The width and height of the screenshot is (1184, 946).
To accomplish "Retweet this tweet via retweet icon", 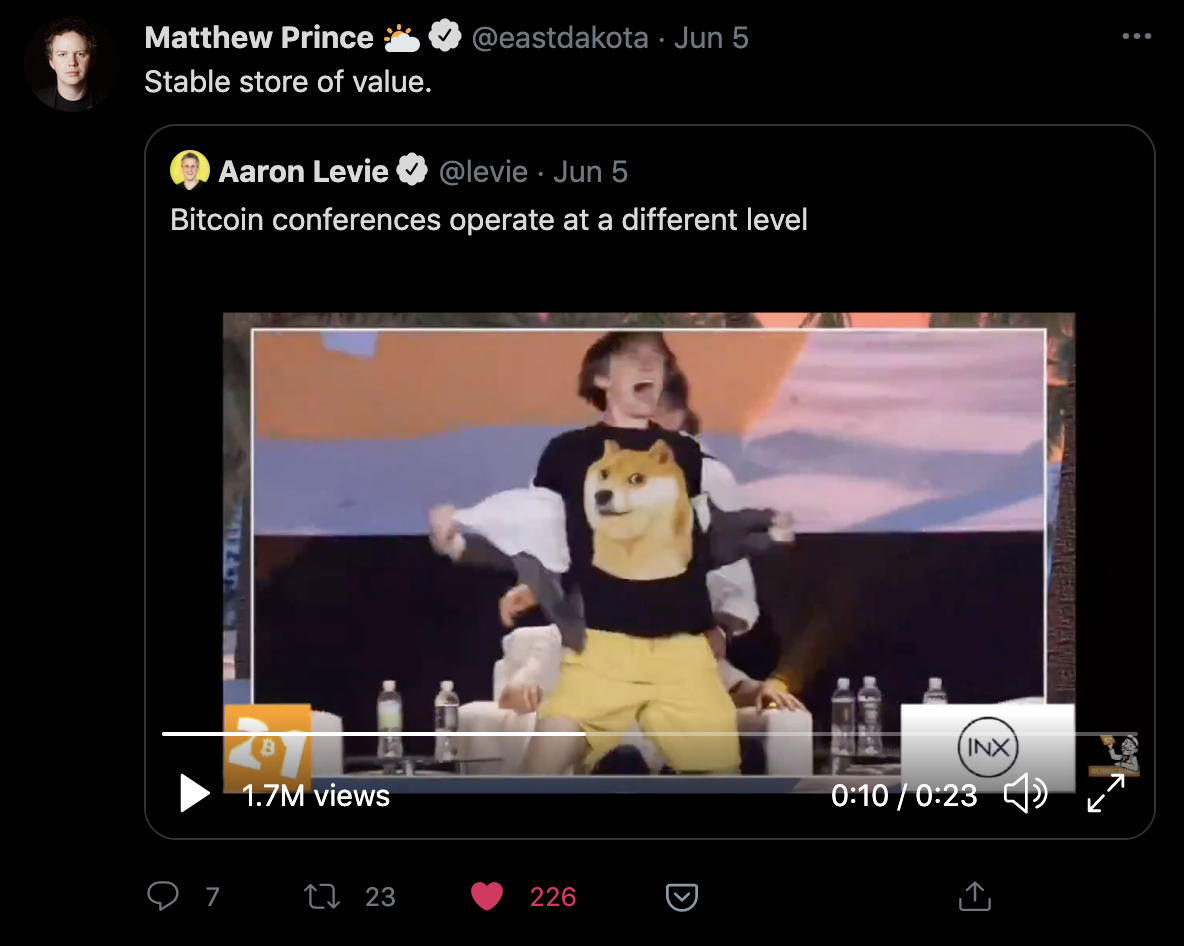I will tap(321, 896).
